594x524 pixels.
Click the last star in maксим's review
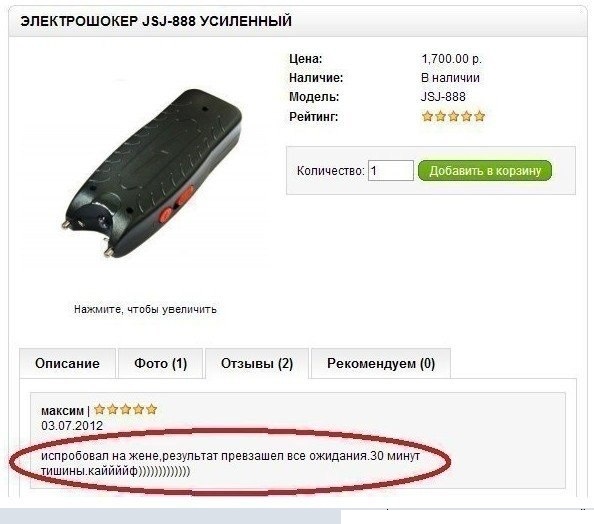pos(152,409)
